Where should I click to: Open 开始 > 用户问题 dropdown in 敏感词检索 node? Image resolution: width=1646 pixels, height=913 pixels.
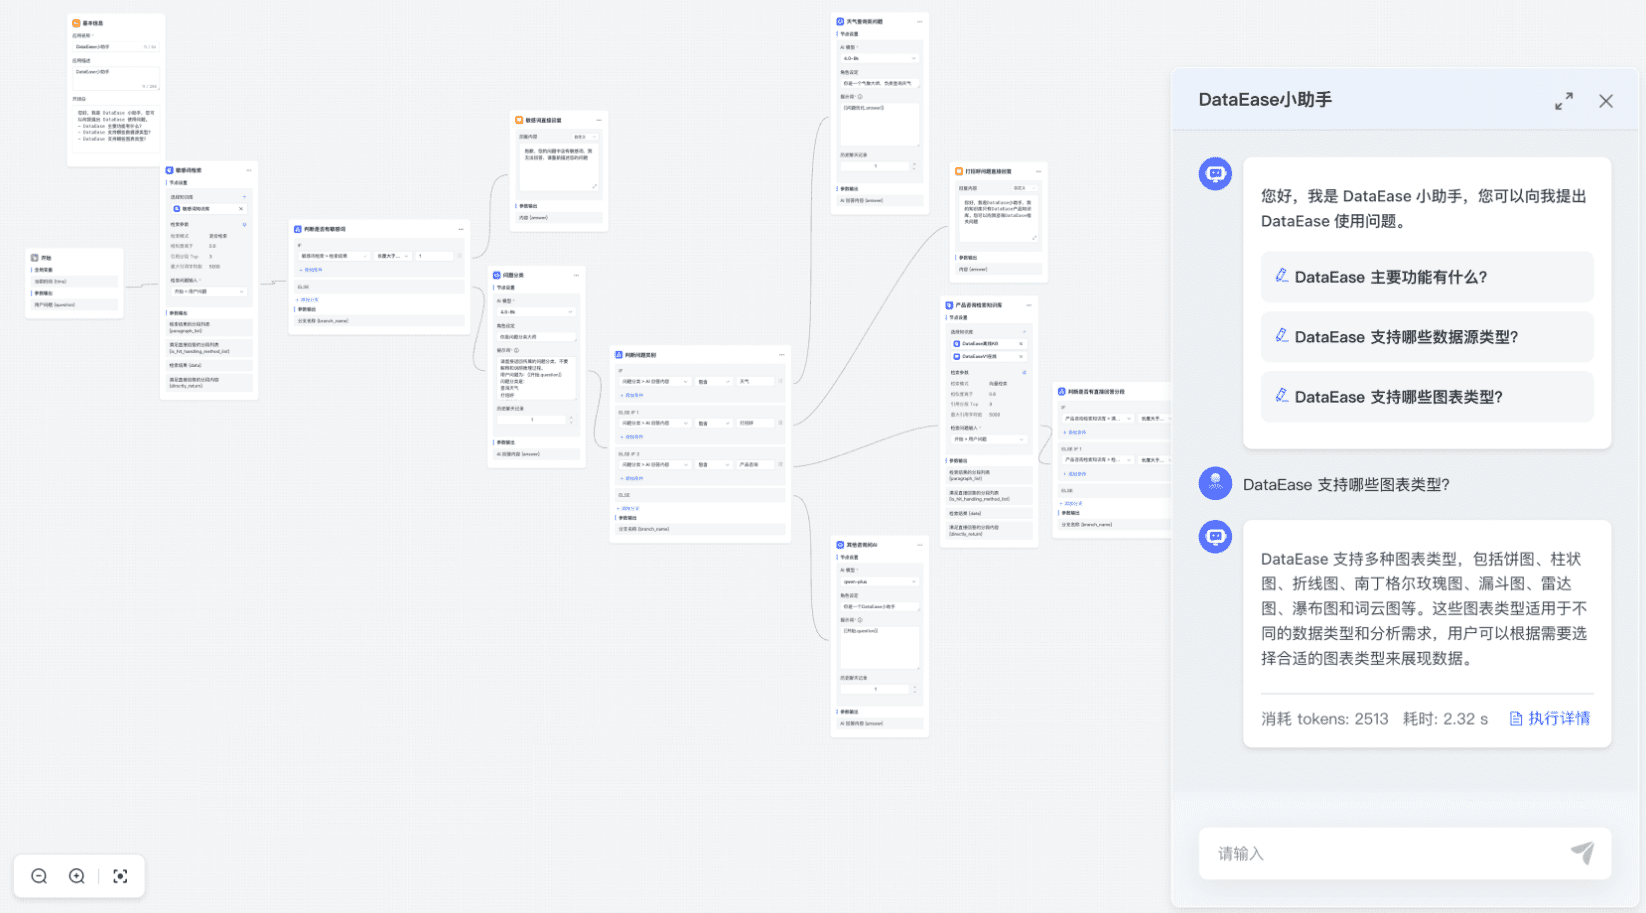click(x=209, y=292)
